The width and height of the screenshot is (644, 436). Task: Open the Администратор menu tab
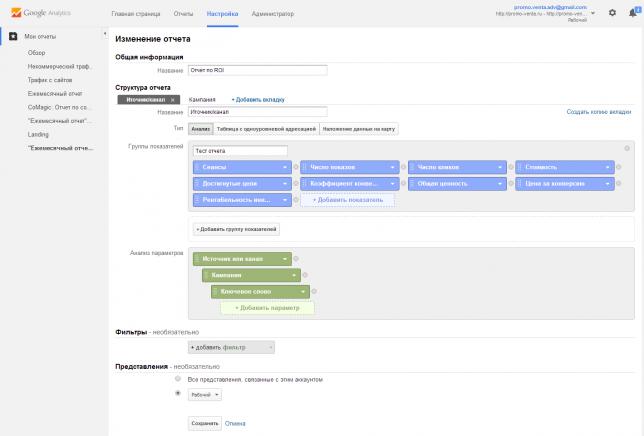273,15
